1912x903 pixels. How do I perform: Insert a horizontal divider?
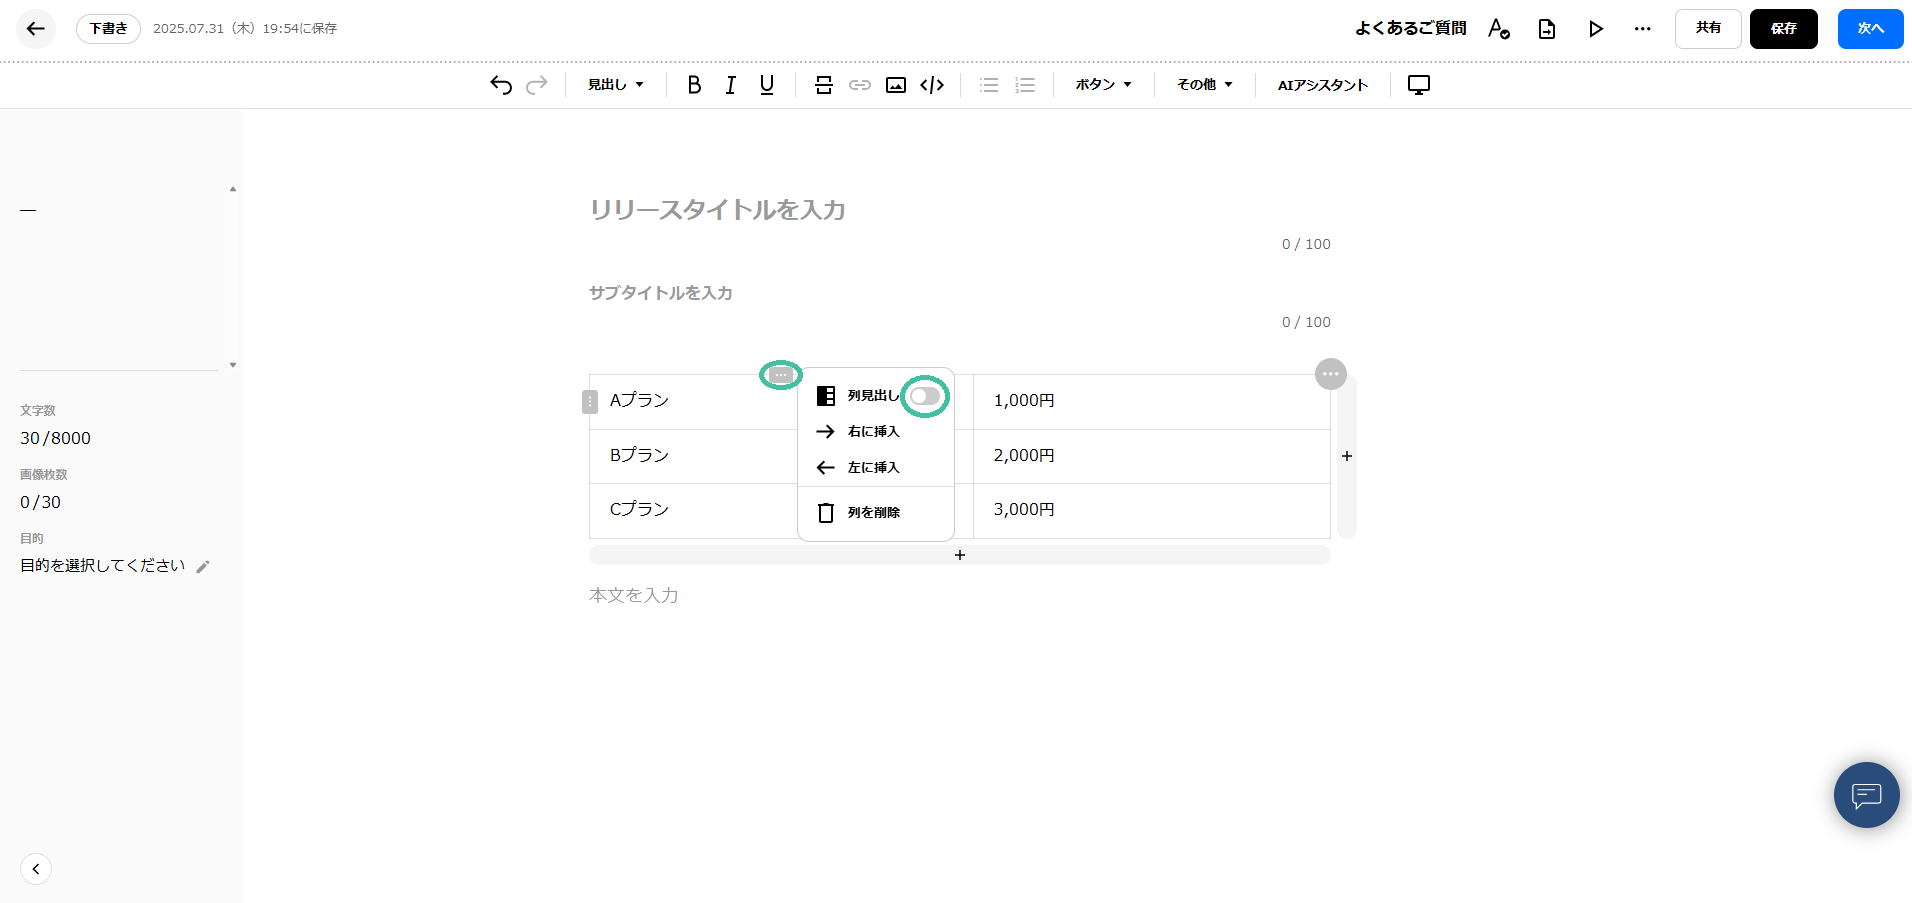pos(823,85)
